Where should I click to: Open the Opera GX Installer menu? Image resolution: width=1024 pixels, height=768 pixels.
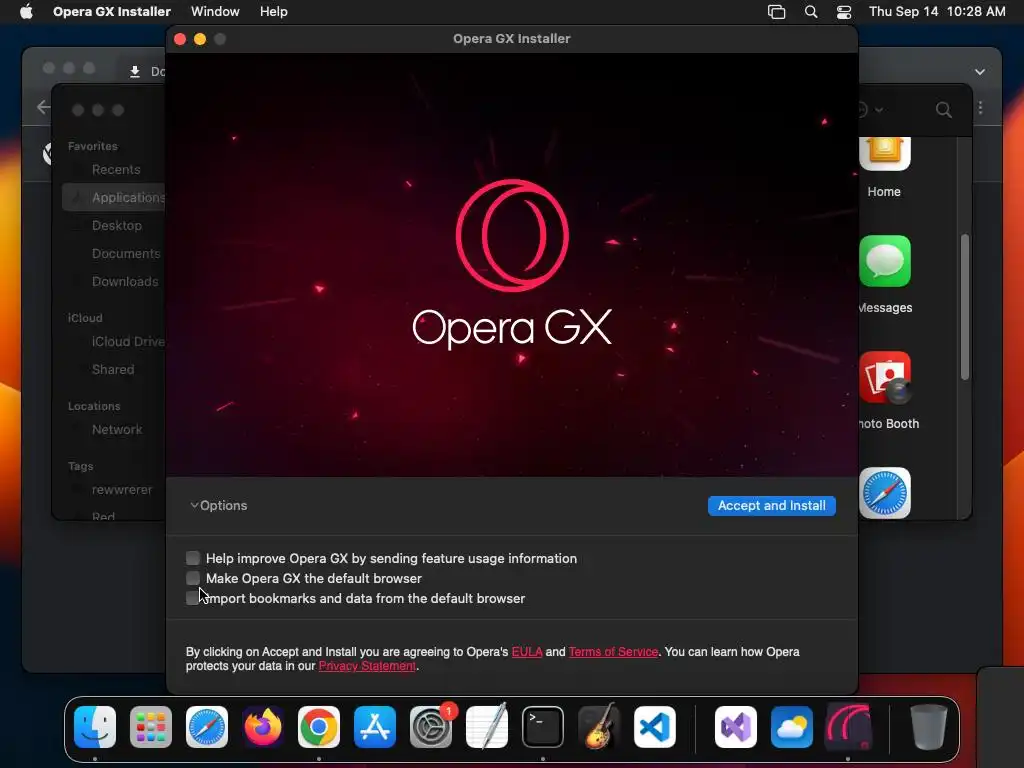pyautogui.click(x=112, y=12)
